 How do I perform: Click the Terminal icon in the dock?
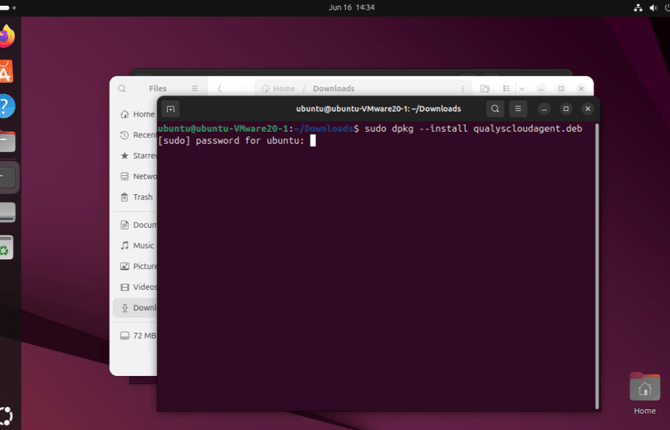coord(8,177)
